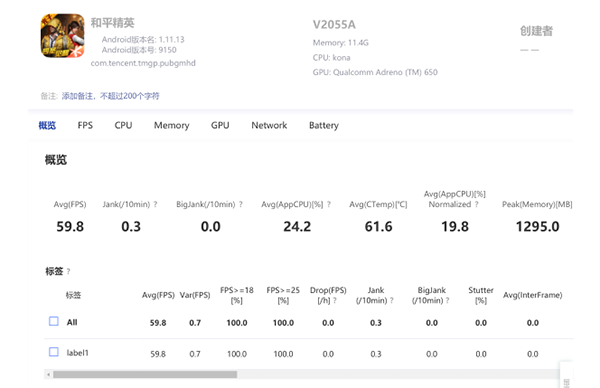
Task: Switch to the FPS tab
Action: (x=85, y=126)
